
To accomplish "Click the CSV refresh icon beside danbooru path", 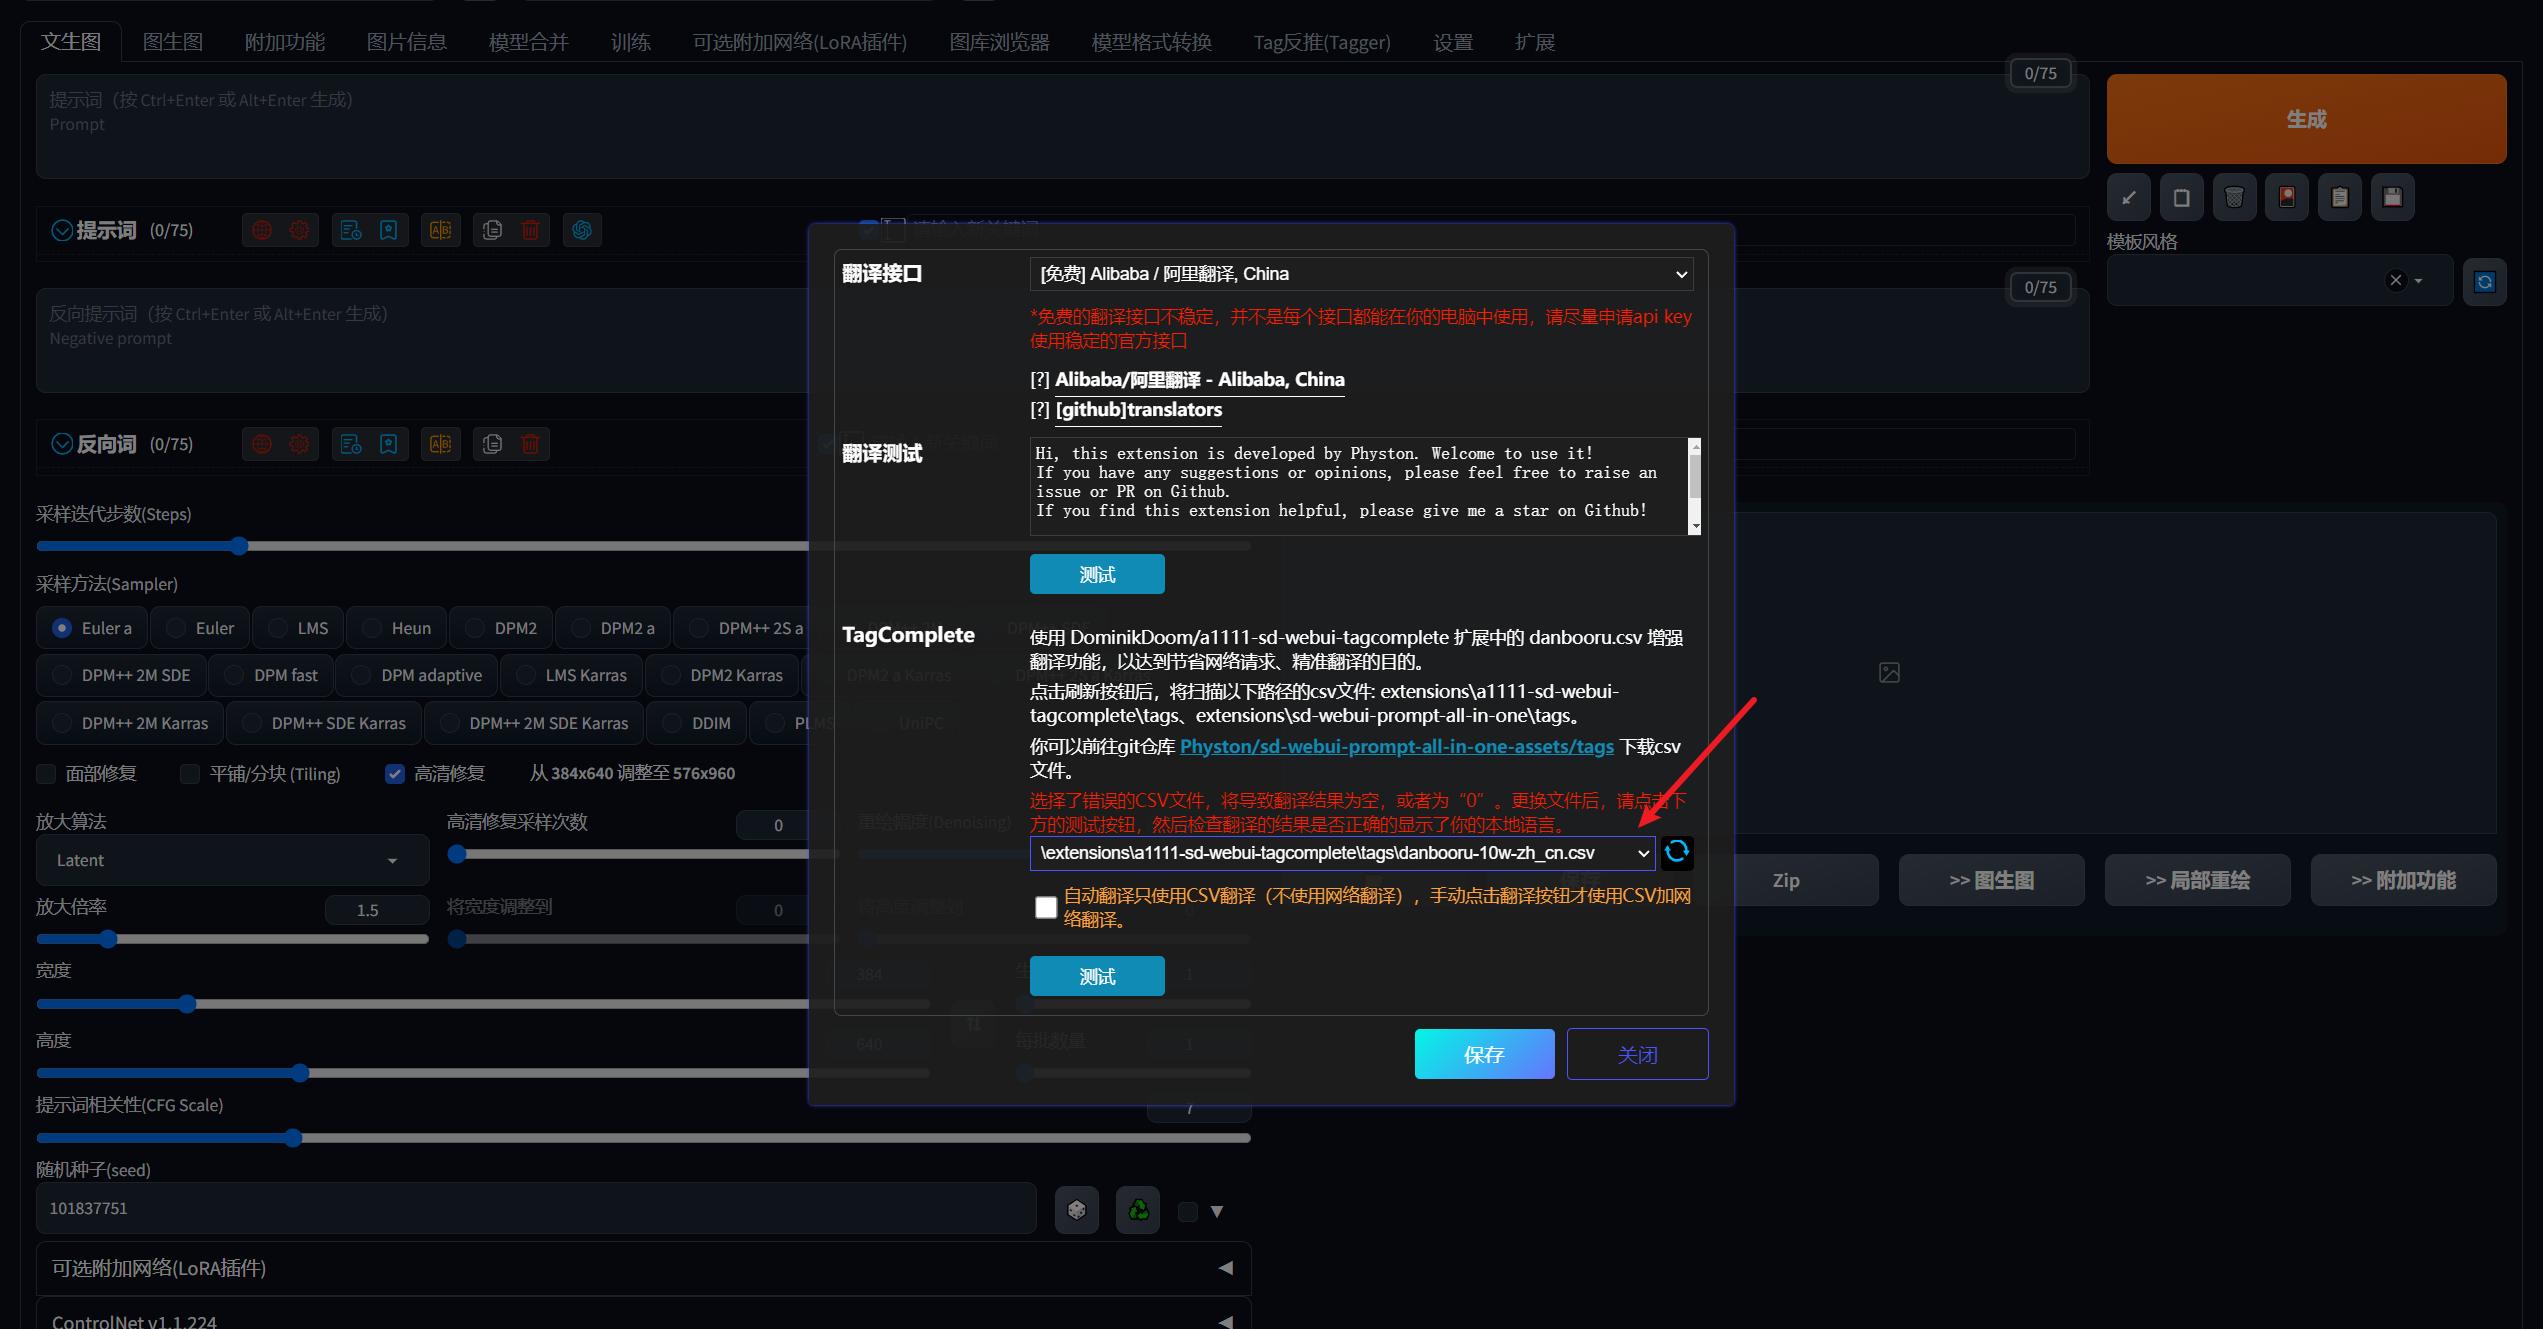I will 1677,852.
